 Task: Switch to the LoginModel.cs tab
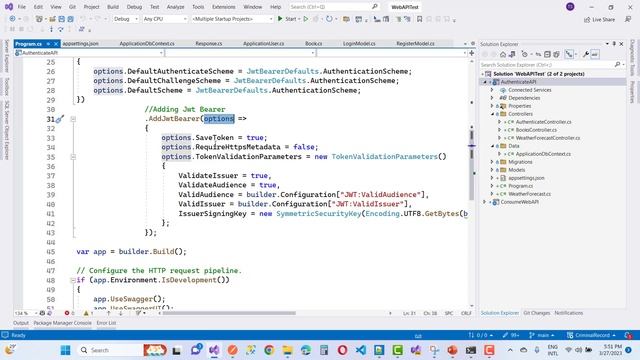(359, 44)
